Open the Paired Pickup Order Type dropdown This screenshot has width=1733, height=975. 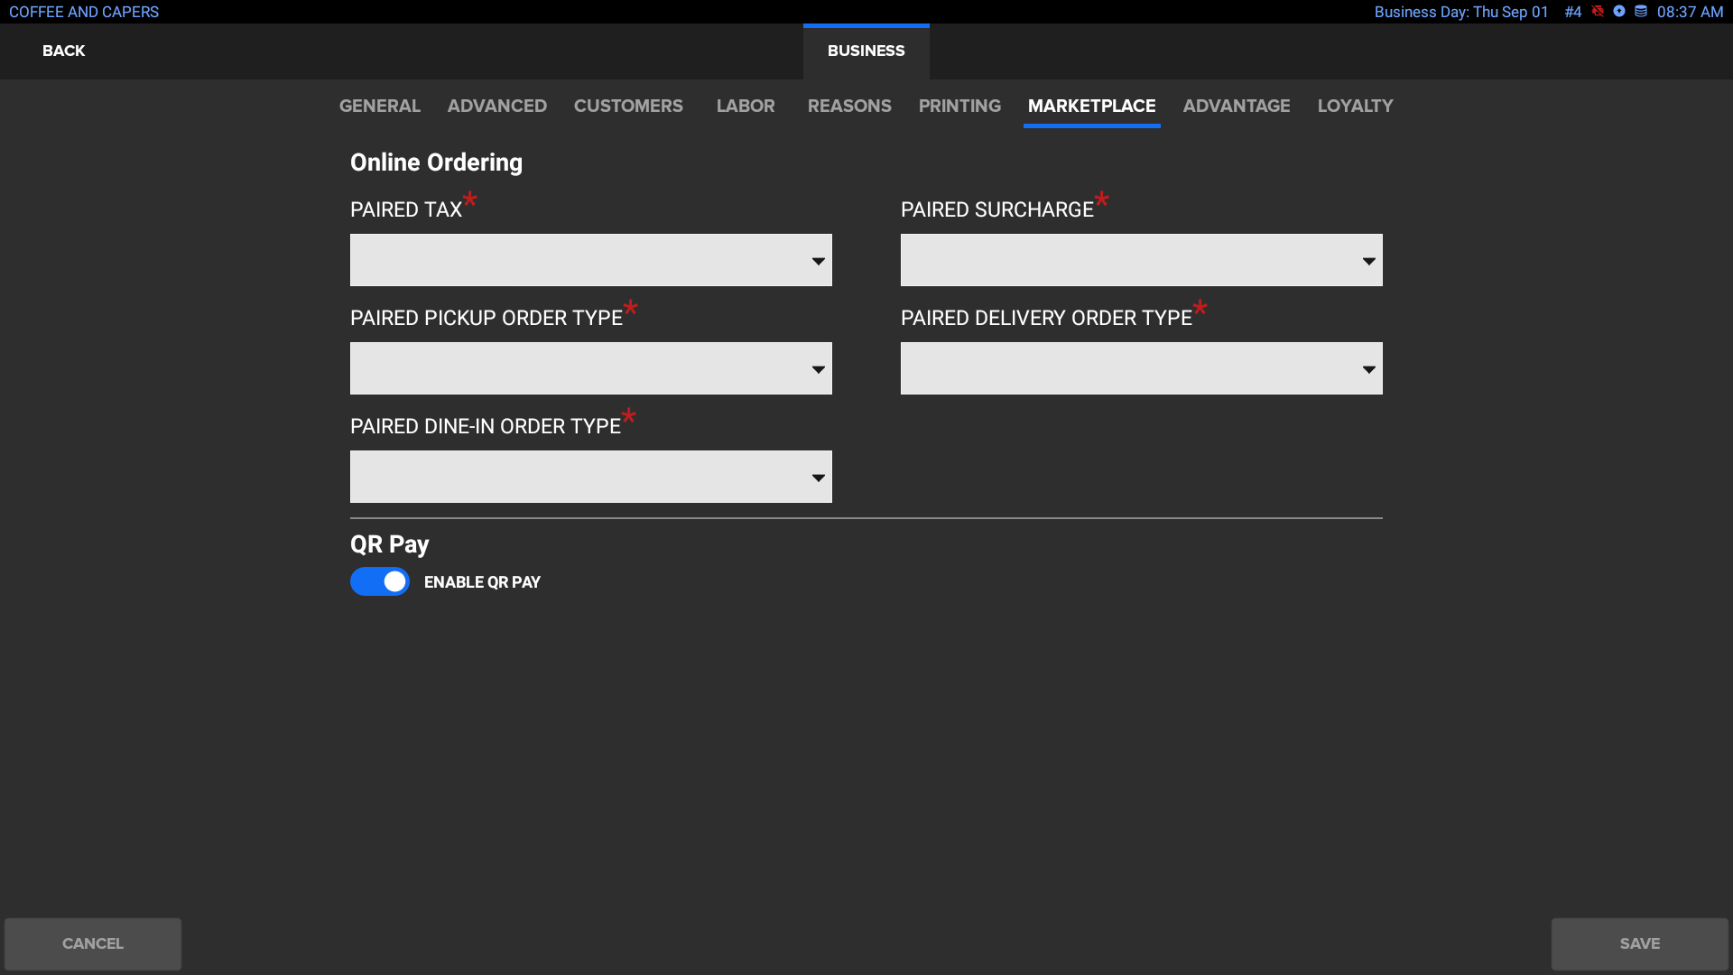(590, 368)
